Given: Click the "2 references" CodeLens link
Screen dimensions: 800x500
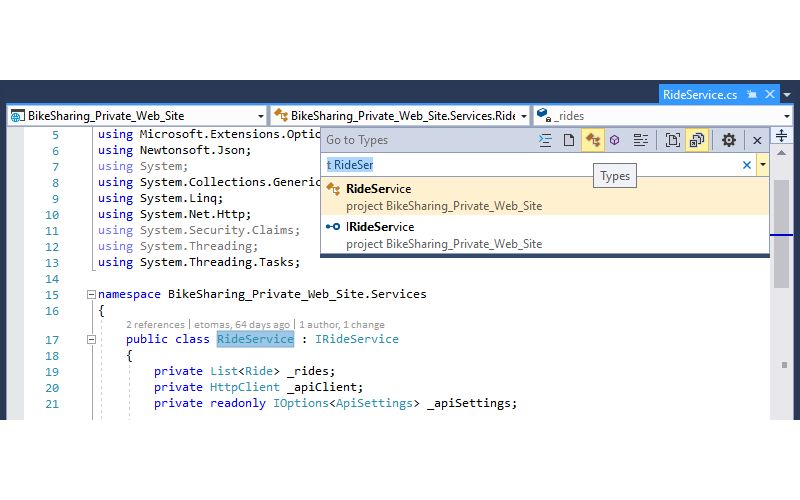Looking at the screenshot, I should pyautogui.click(x=155, y=325).
